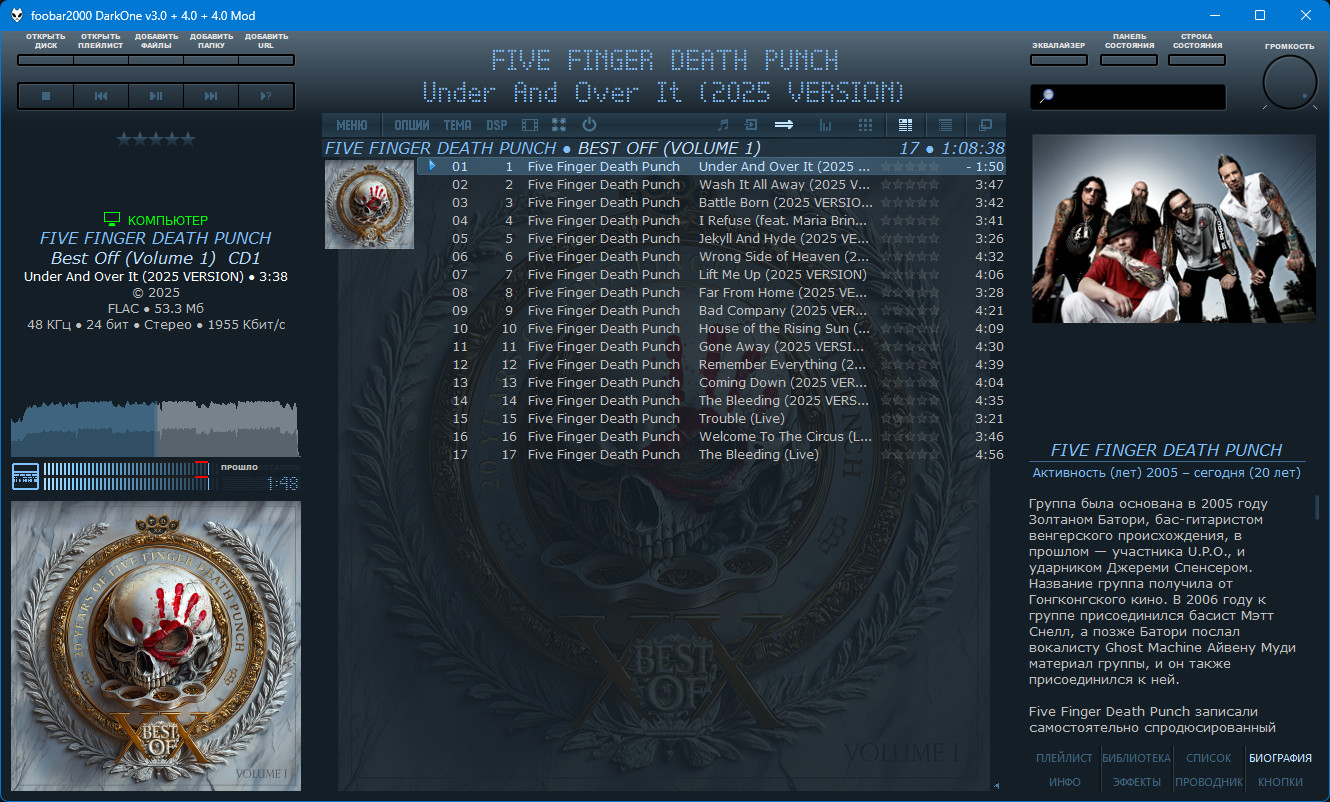This screenshot has height=802, width=1330.
Task: Skip to the next track
Action: click(x=211, y=96)
